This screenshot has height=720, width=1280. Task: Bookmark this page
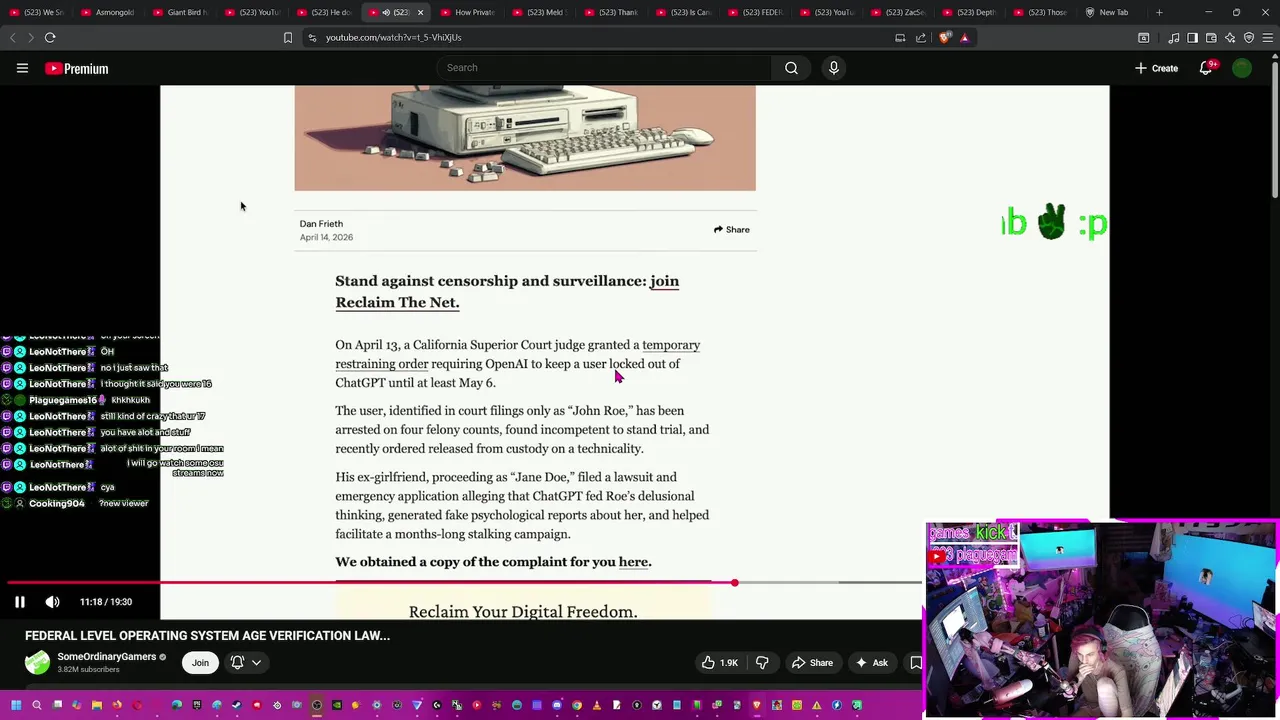pyautogui.click(x=288, y=38)
